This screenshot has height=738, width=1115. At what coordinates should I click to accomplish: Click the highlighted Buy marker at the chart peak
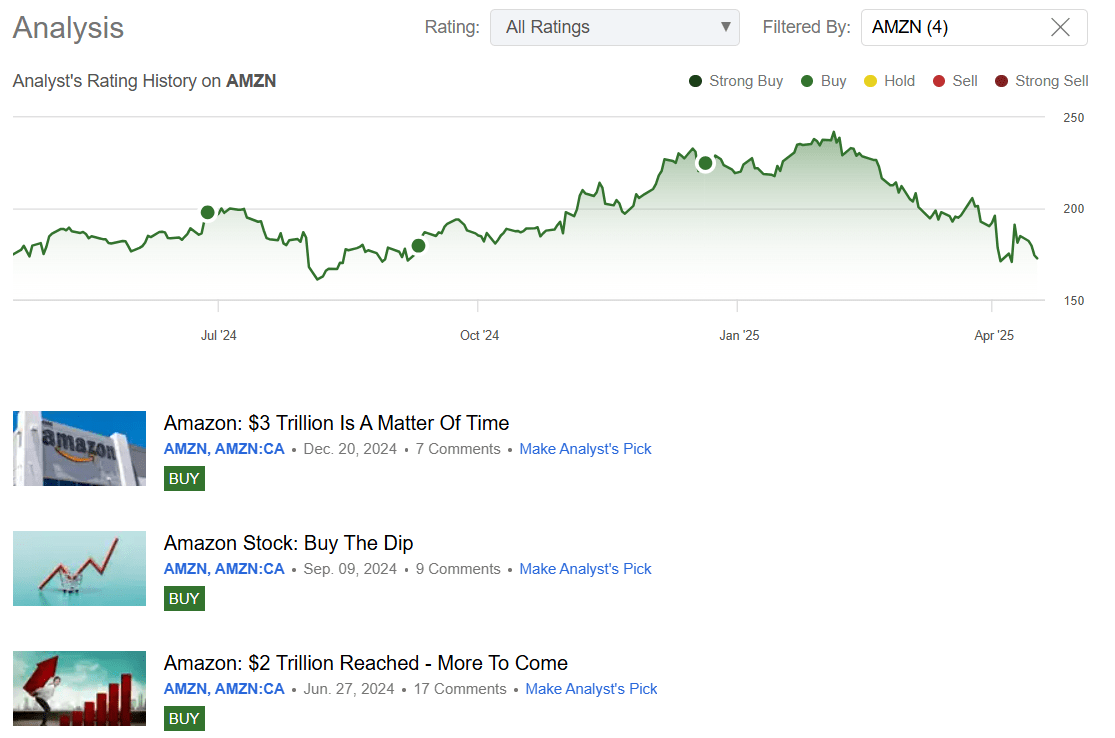point(705,163)
